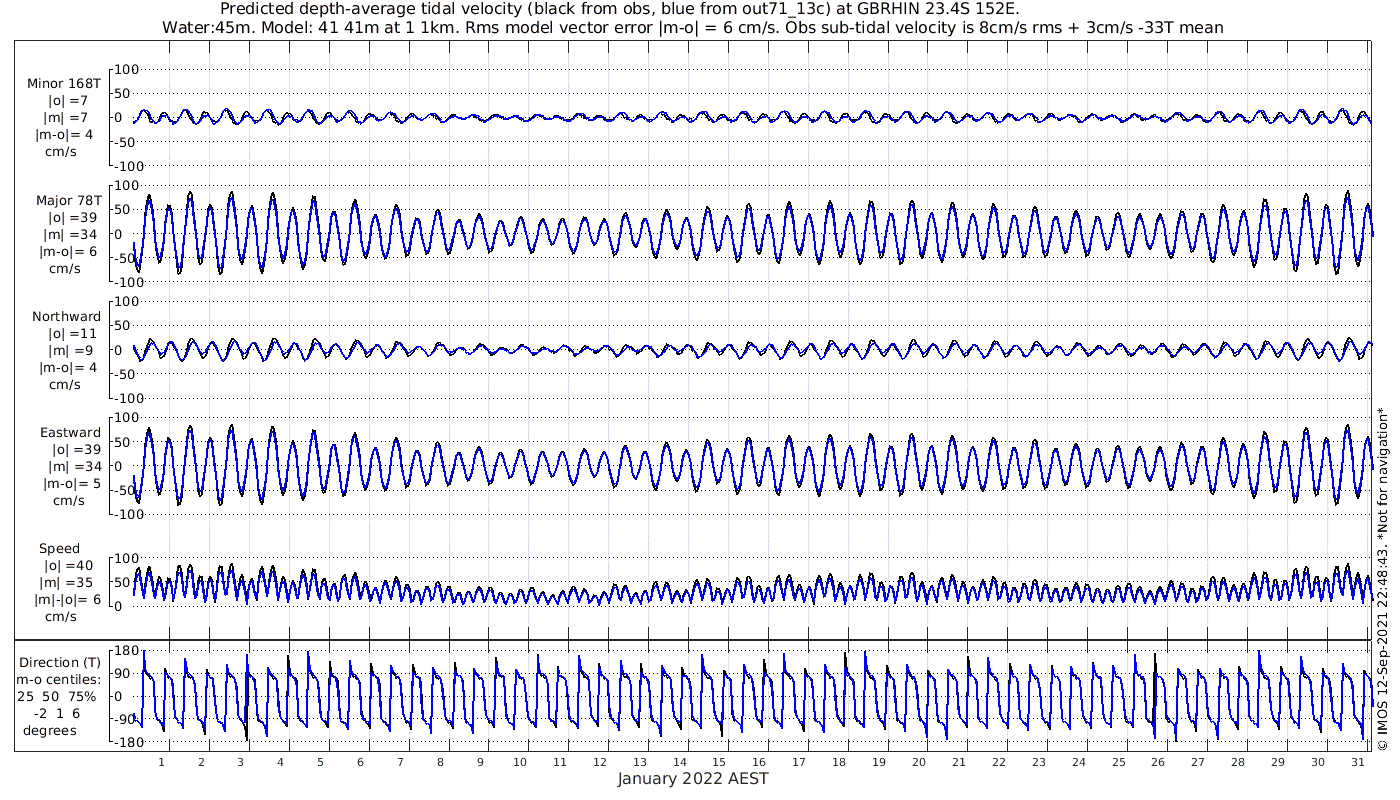Click the day 10 tick on the date axis
Viewport: 1400px width, 800px height.
click(x=520, y=762)
